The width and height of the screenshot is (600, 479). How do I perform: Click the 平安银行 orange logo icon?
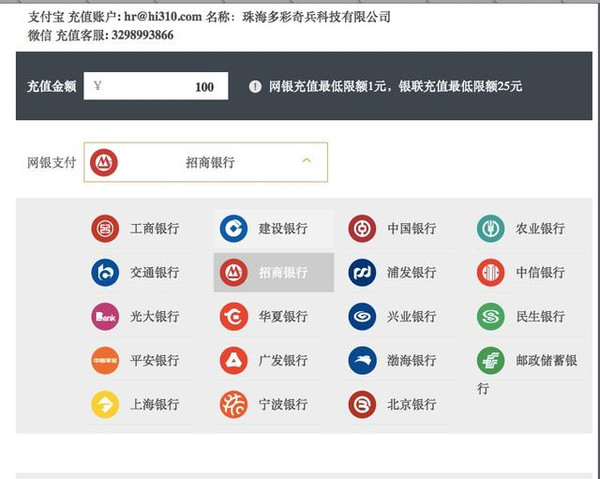(x=105, y=360)
